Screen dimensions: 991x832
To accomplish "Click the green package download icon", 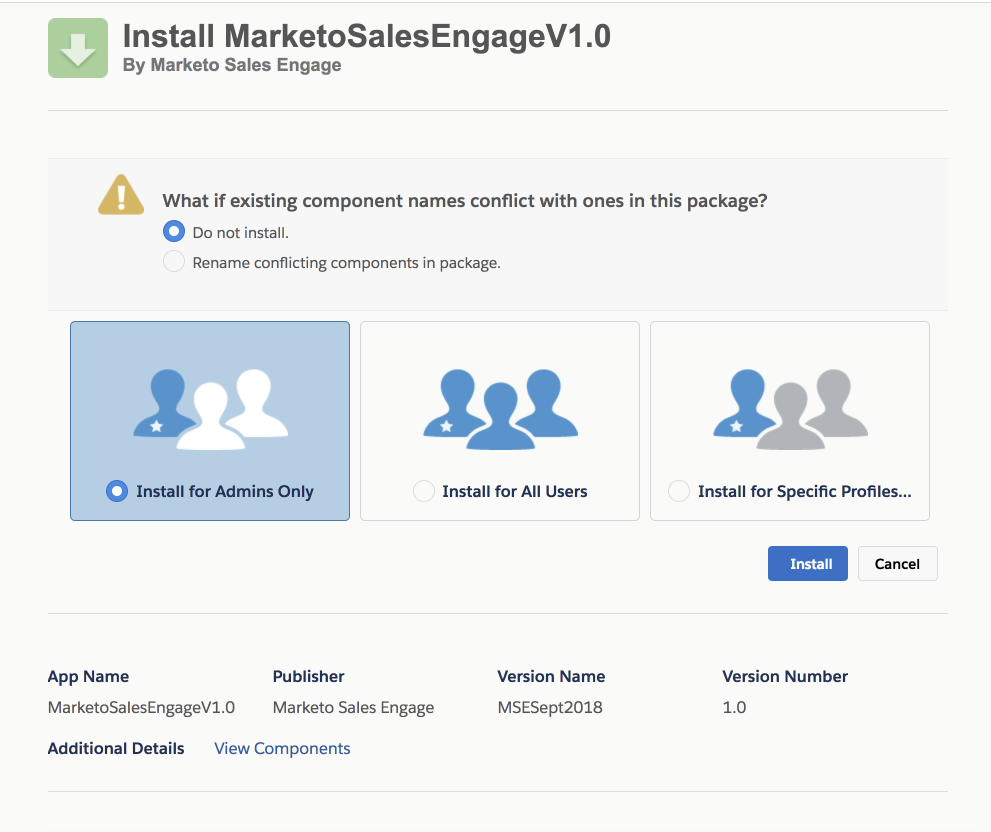I will (78, 48).
